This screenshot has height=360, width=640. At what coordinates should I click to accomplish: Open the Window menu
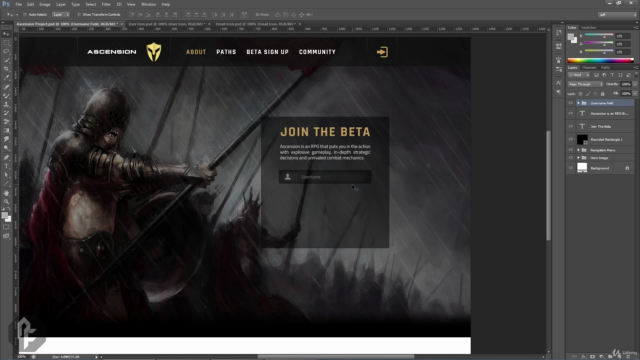(148, 4)
